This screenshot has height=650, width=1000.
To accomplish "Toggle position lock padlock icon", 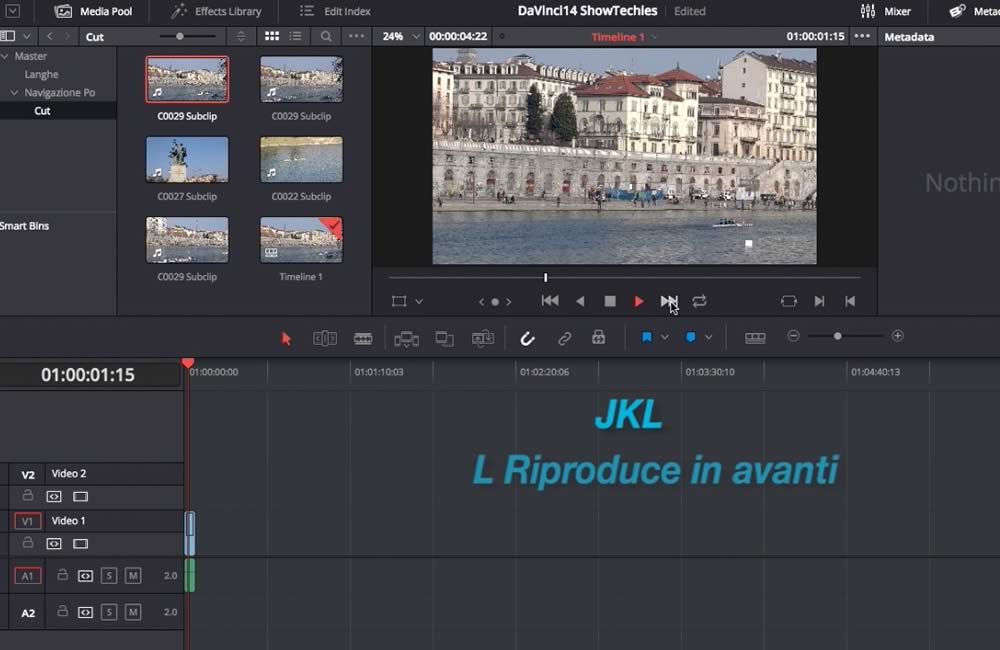I will pos(598,337).
